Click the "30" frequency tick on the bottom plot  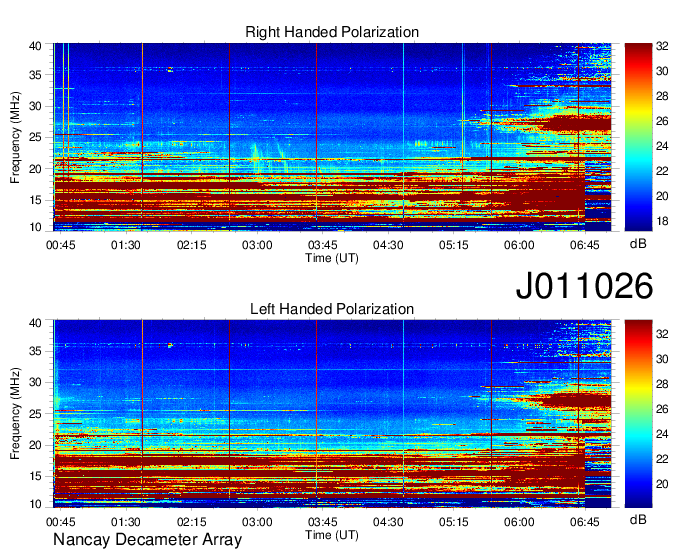pyautogui.click(x=35, y=382)
